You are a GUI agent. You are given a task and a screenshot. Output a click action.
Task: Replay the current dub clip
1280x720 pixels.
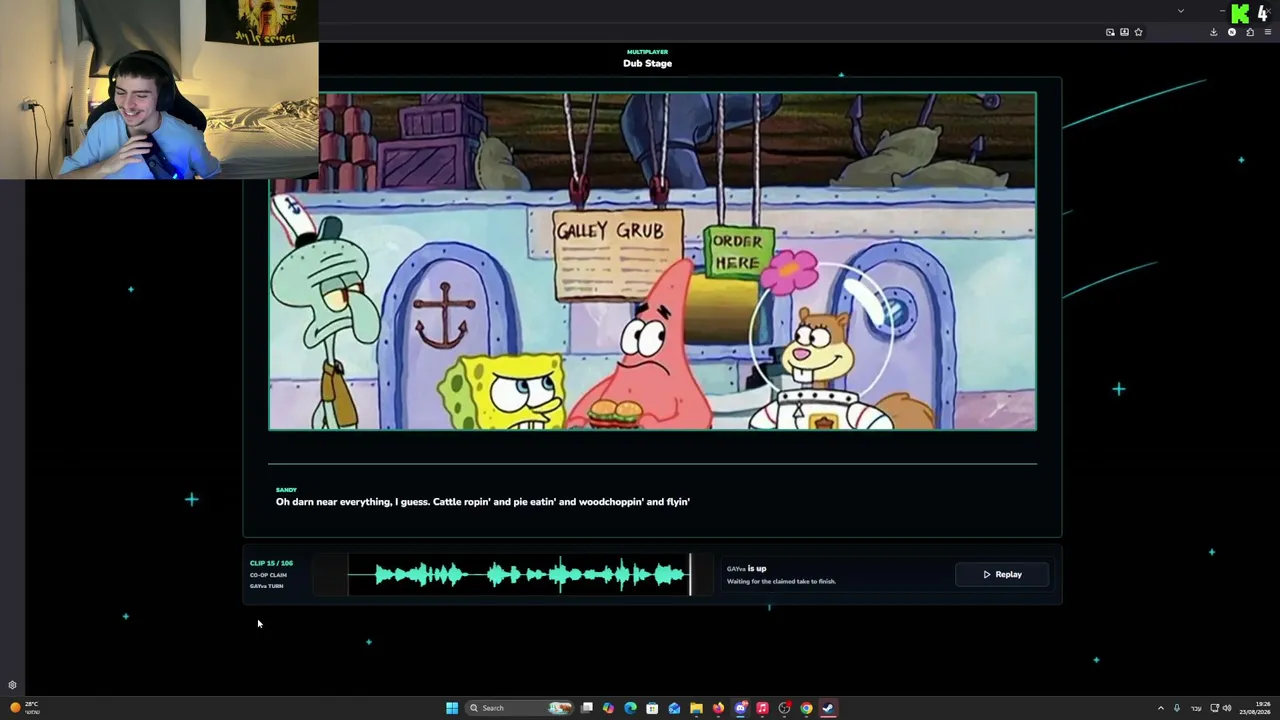(1002, 574)
